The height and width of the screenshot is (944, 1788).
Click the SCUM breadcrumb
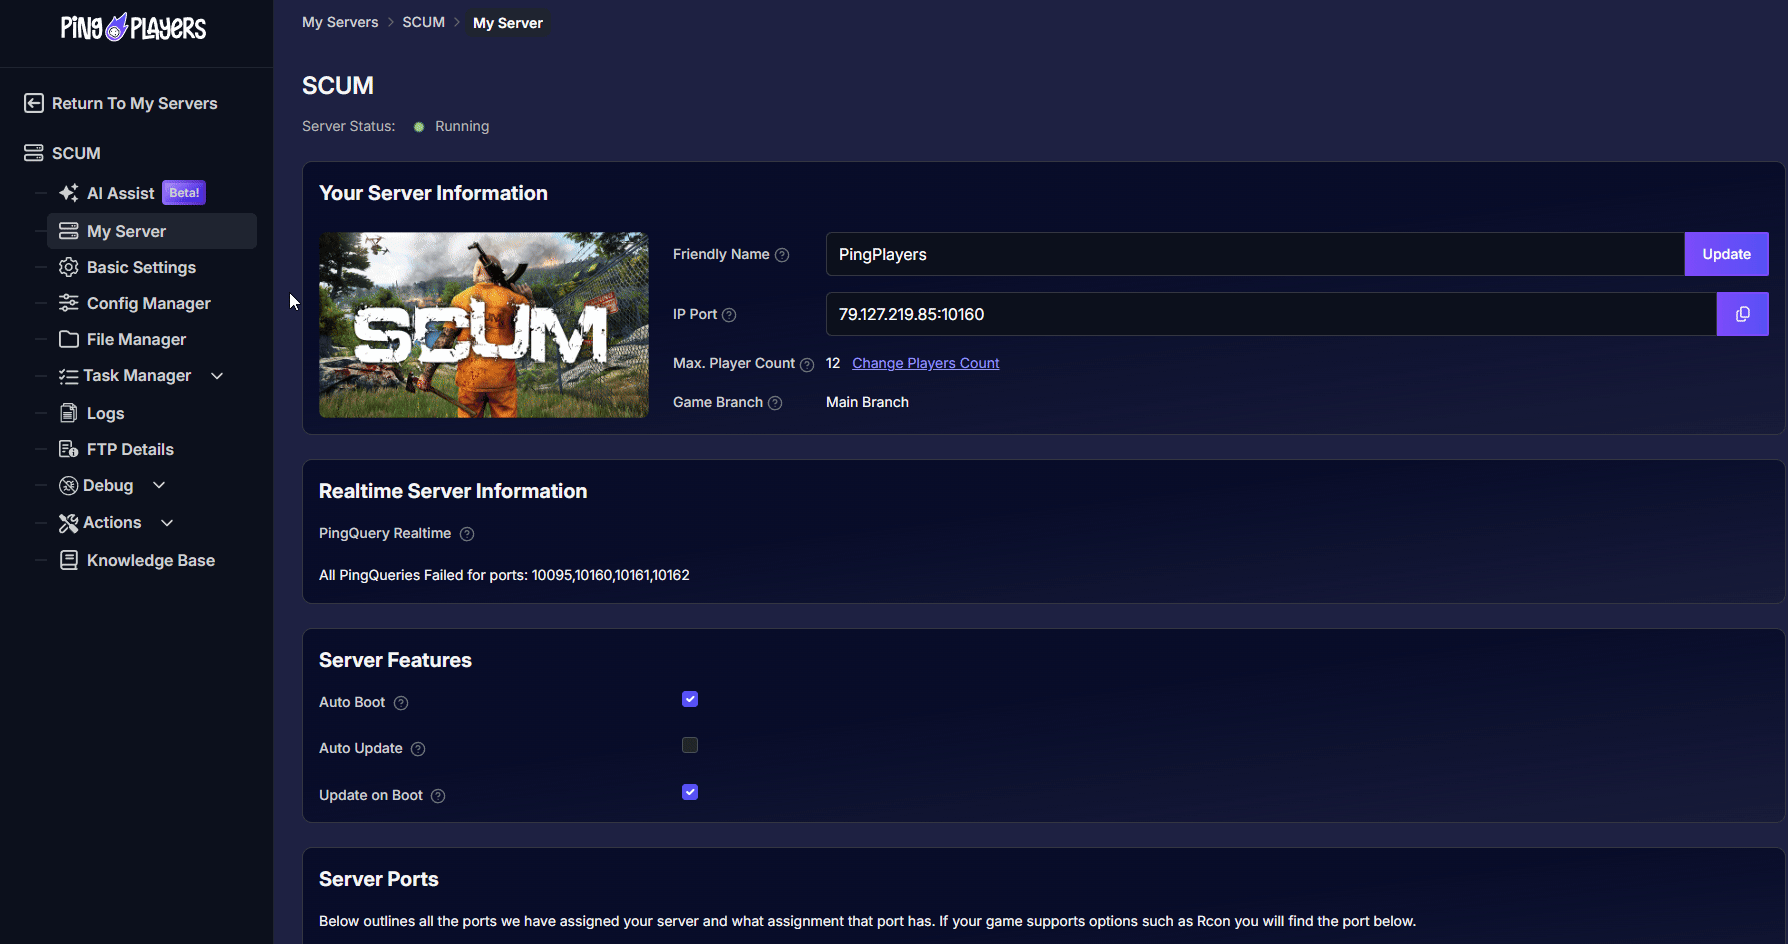point(423,22)
